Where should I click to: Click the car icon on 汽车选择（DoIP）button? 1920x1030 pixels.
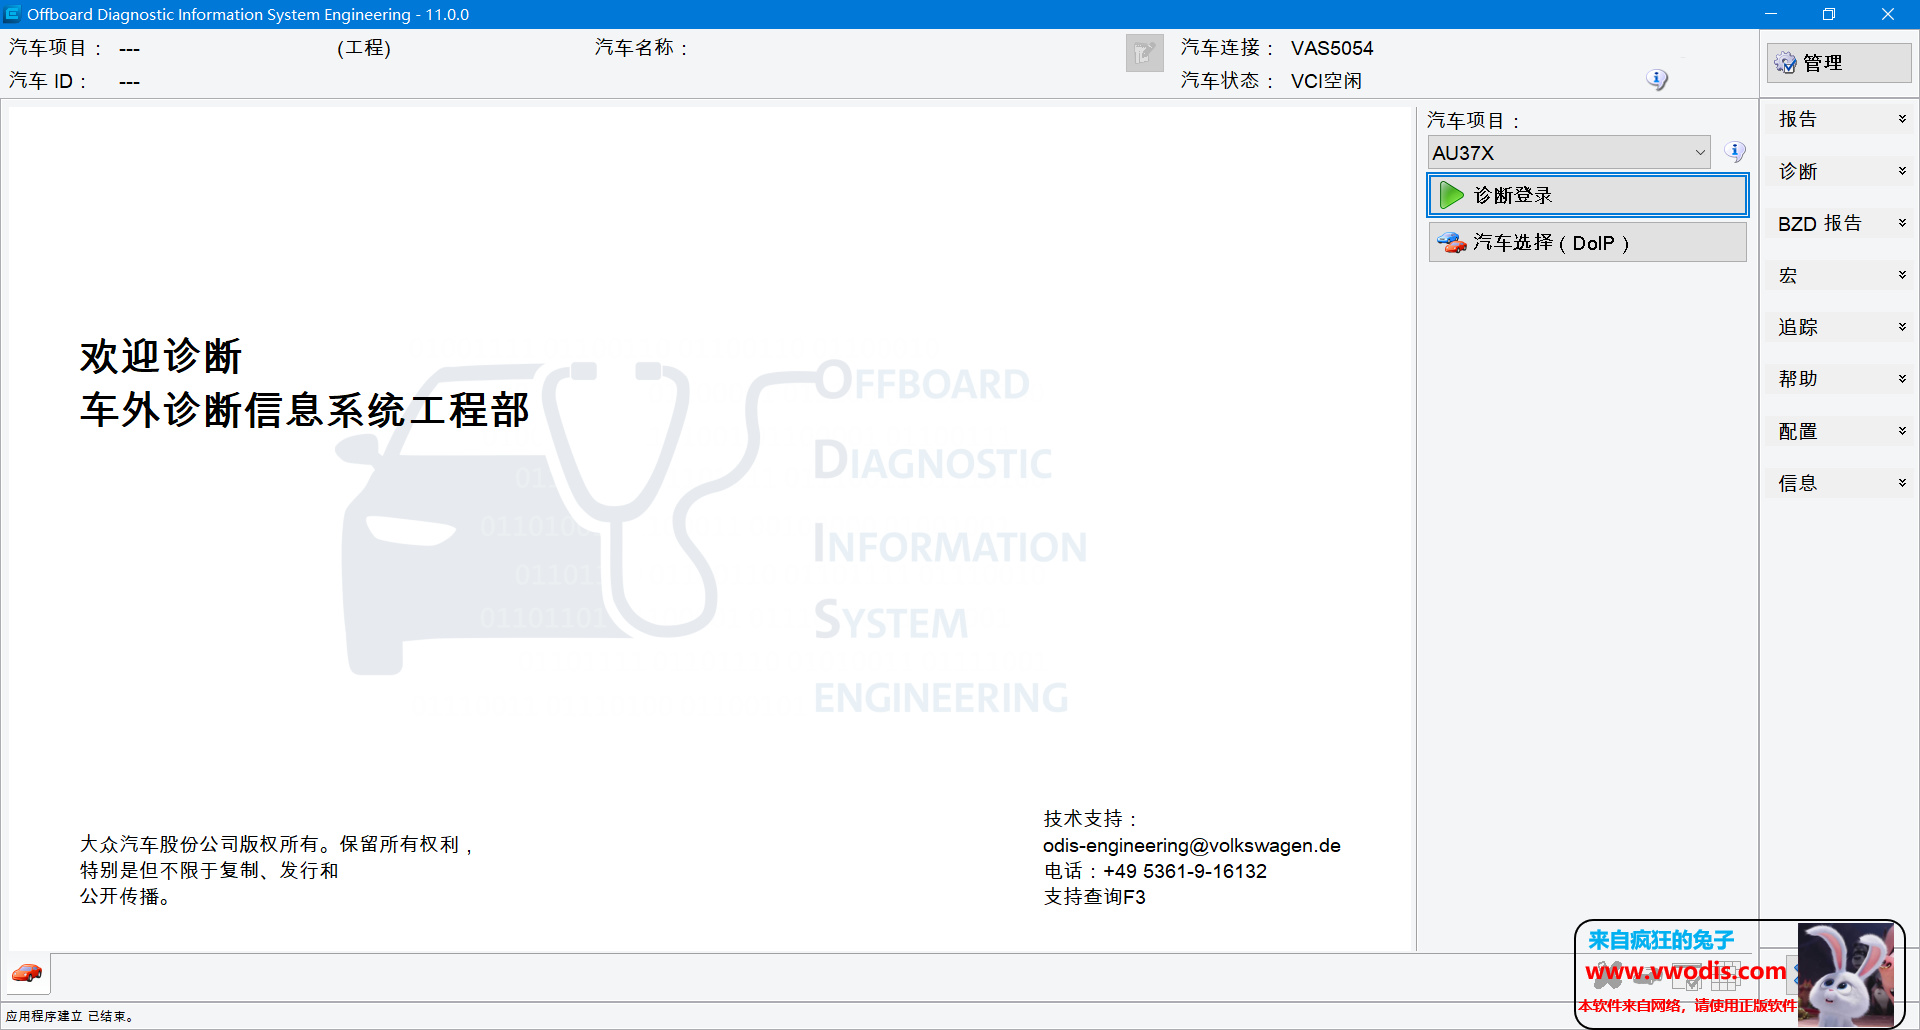[1452, 242]
